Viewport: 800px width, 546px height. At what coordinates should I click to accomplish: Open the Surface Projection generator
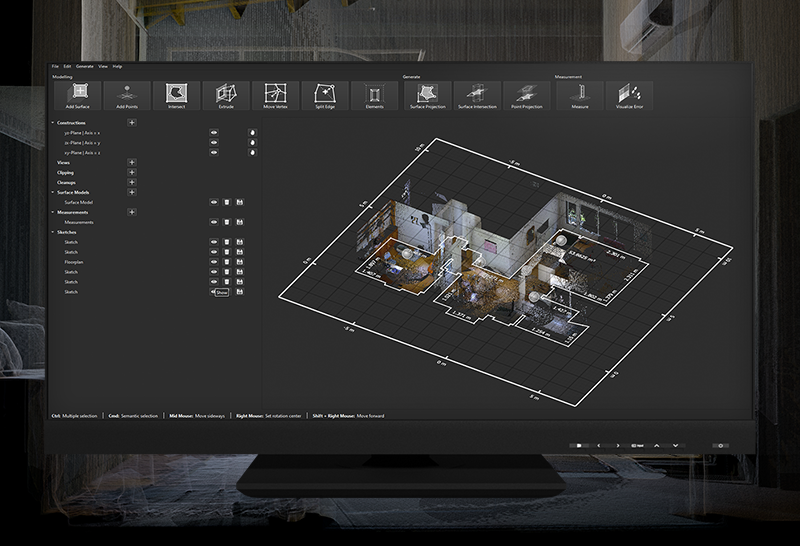[427, 96]
